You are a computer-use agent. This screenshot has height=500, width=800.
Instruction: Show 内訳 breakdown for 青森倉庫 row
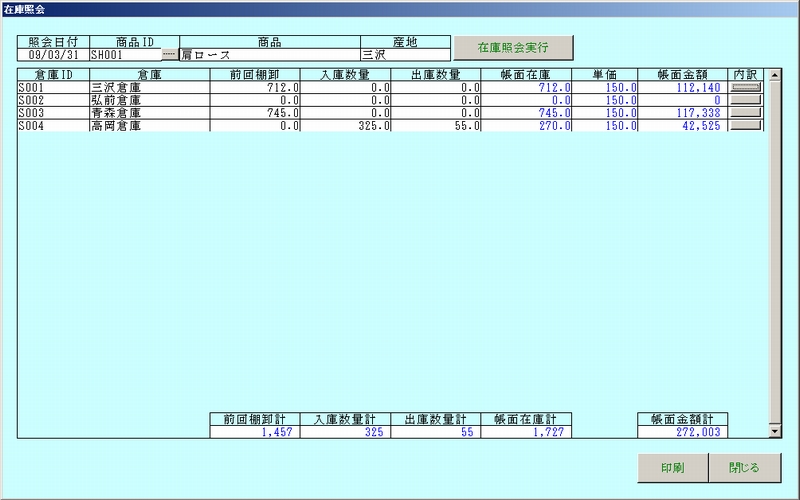(746, 113)
